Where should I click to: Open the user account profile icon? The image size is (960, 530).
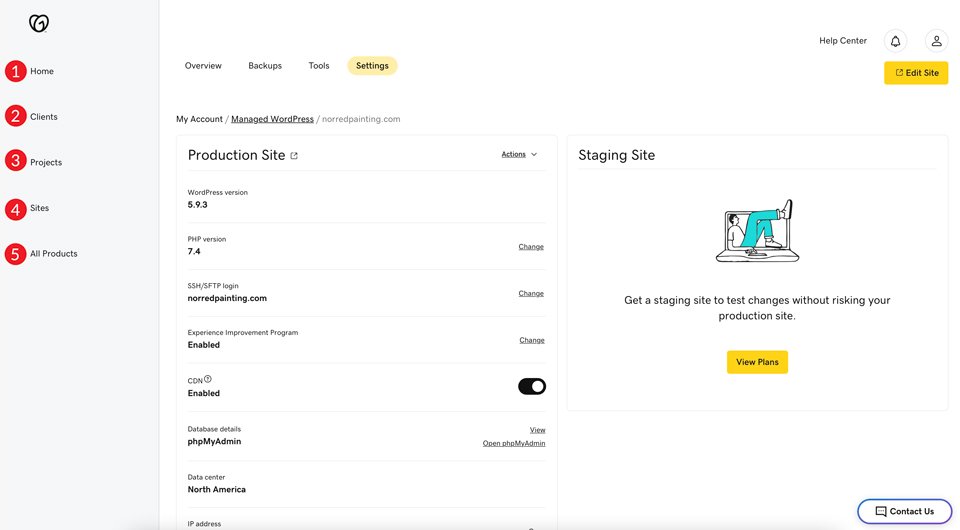point(936,41)
